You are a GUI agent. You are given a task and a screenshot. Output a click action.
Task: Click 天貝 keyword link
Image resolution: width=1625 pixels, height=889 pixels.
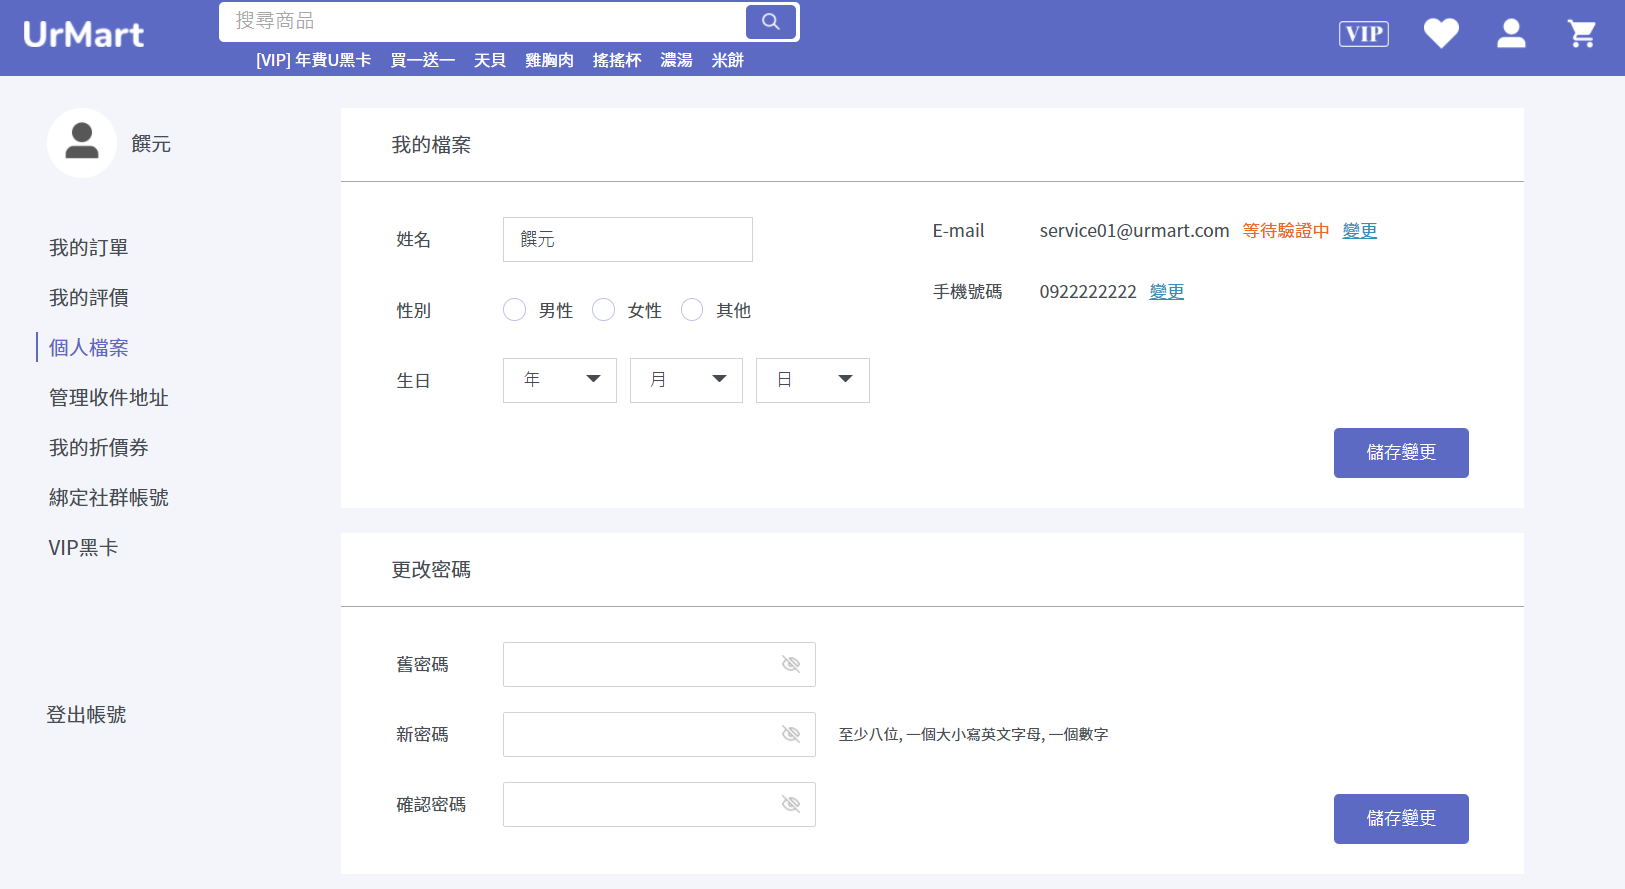[490, 60]
